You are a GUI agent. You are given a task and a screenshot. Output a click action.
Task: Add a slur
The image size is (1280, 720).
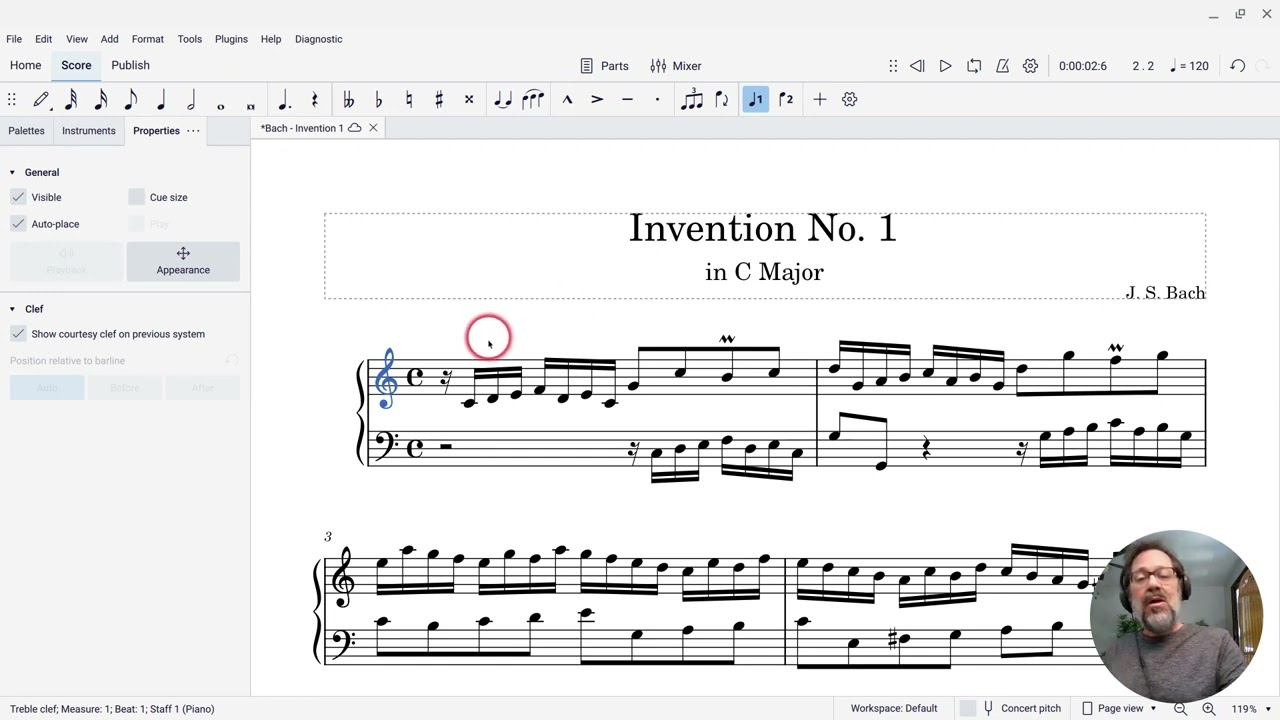pyautogui.click(x=533, y=100)
